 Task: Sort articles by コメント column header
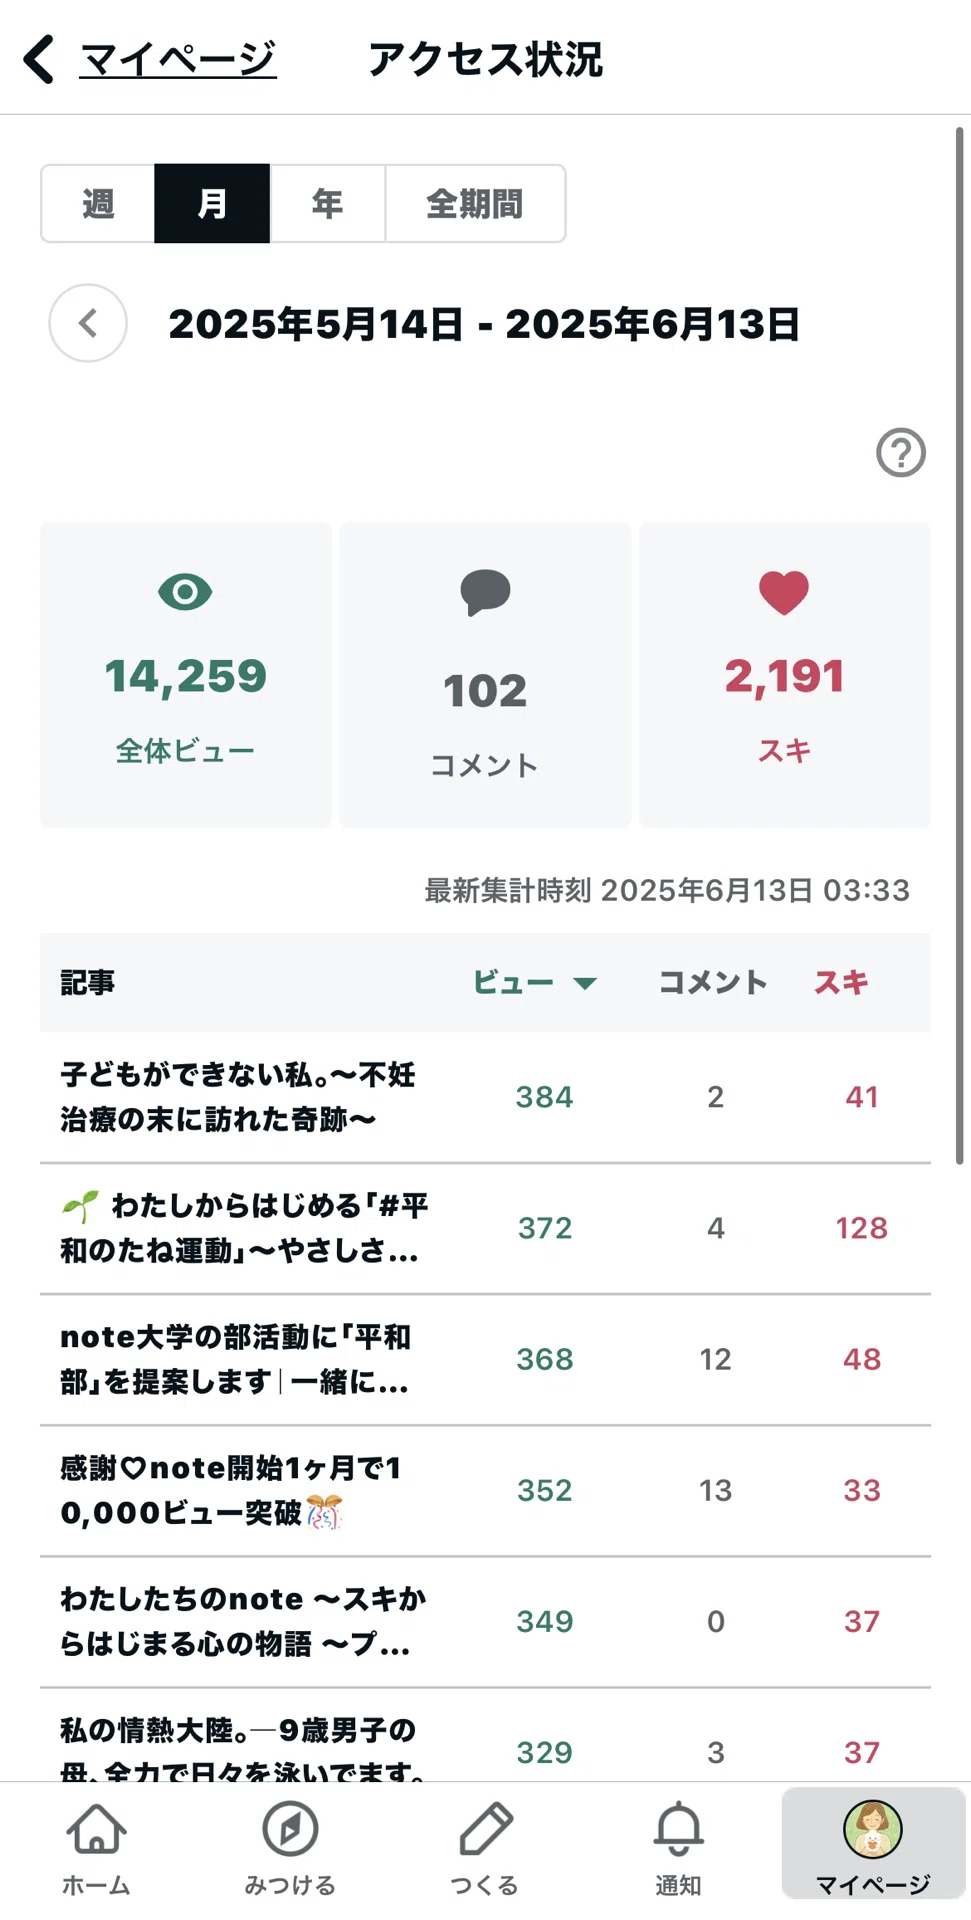coord(713,982)
